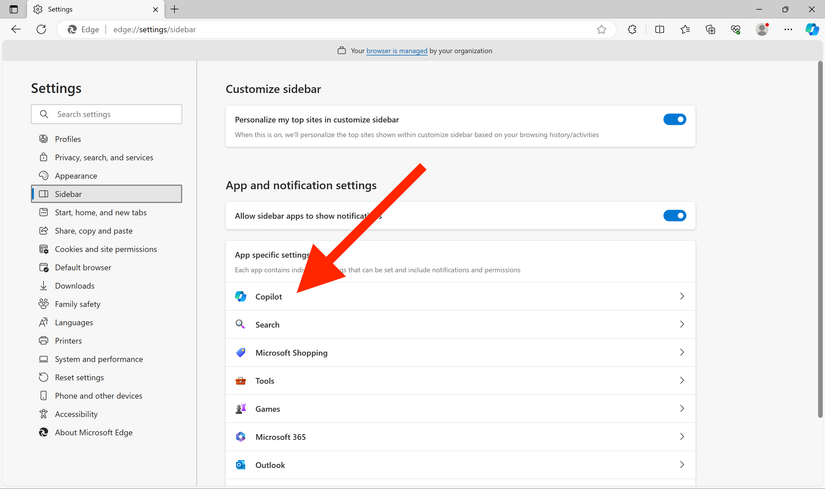The image size is (825, 489).
Task: Go to Privacy, search, and services
Action: click(104, 158)
